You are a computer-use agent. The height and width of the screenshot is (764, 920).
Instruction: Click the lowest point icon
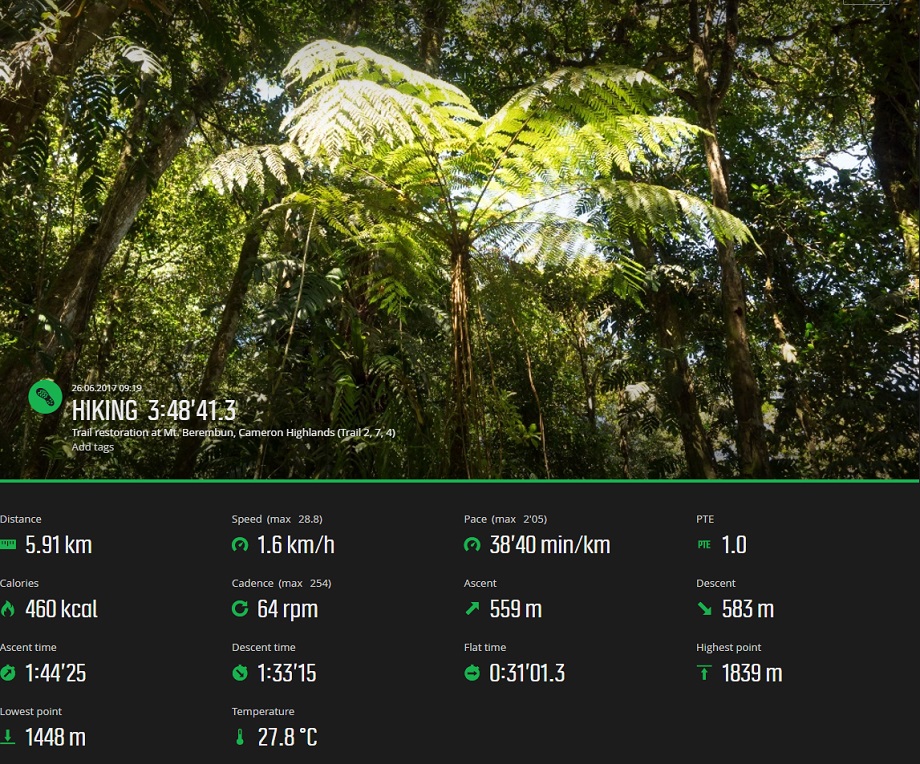pyautogui.click(x=7, y=737)
